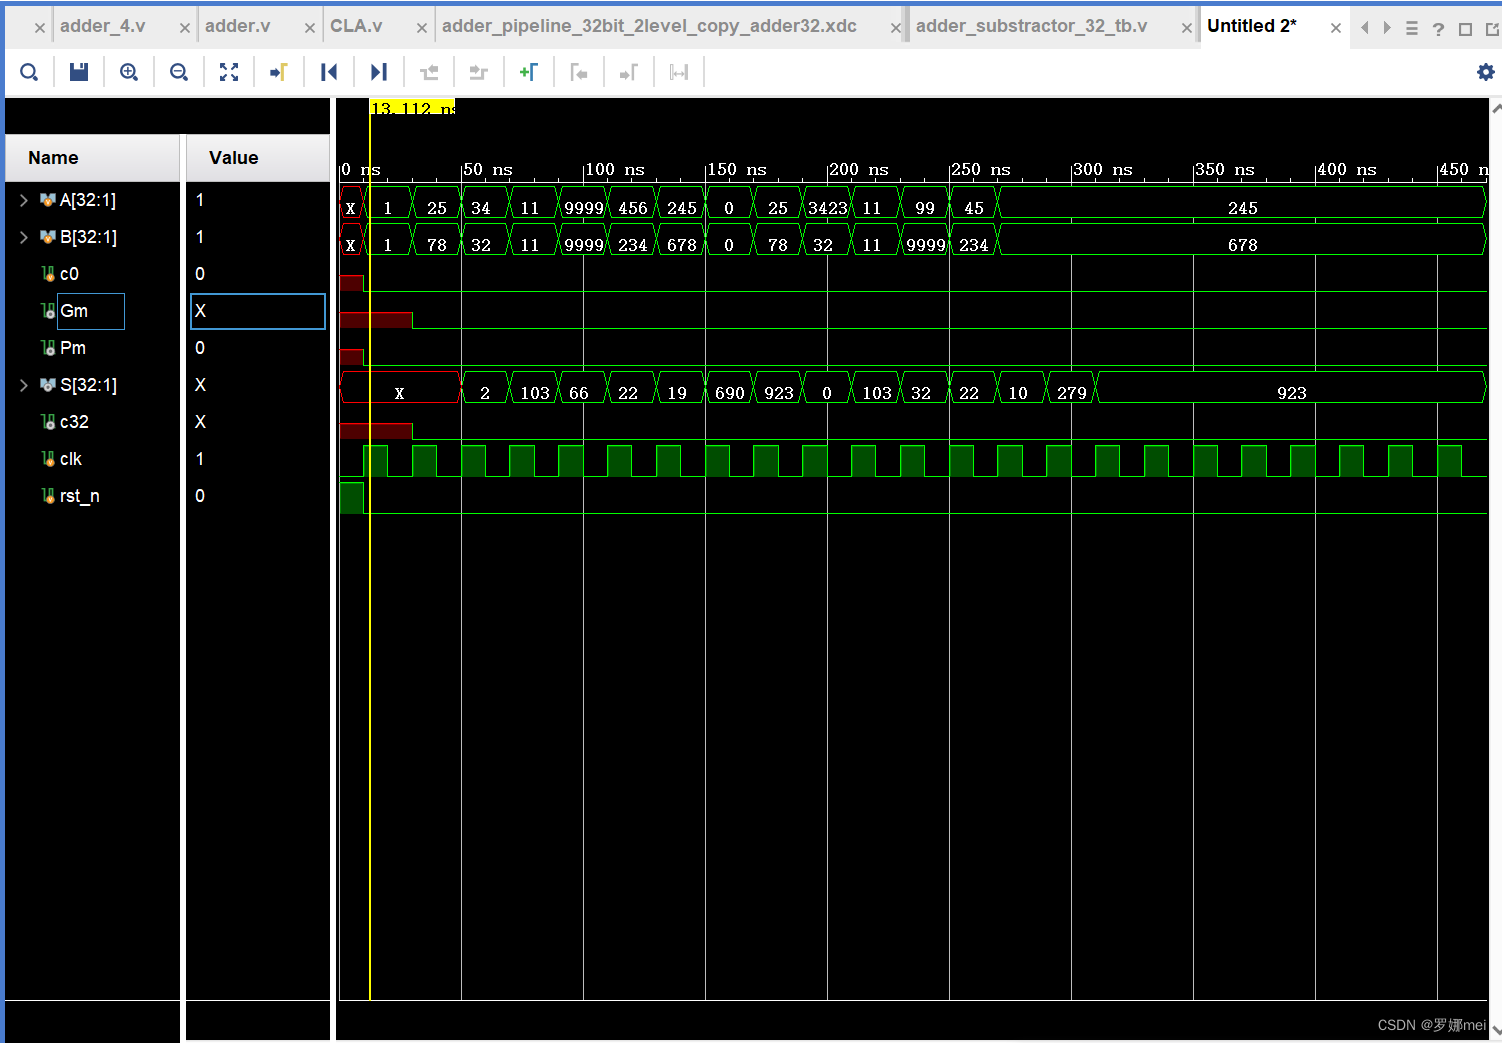
Task: Expand the A[32:1] bus signal
Action: point(23,200)
